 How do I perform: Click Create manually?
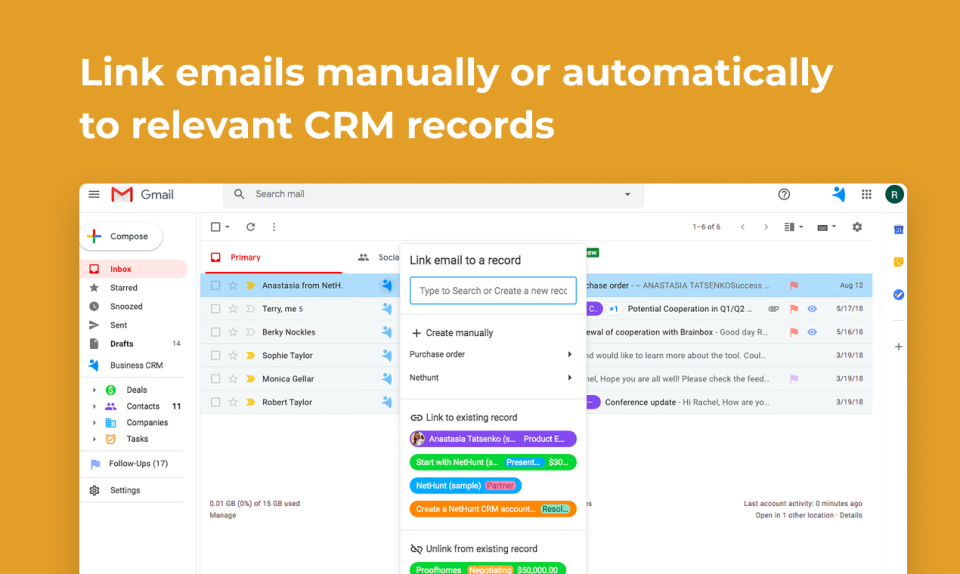[x=452, y=333]
